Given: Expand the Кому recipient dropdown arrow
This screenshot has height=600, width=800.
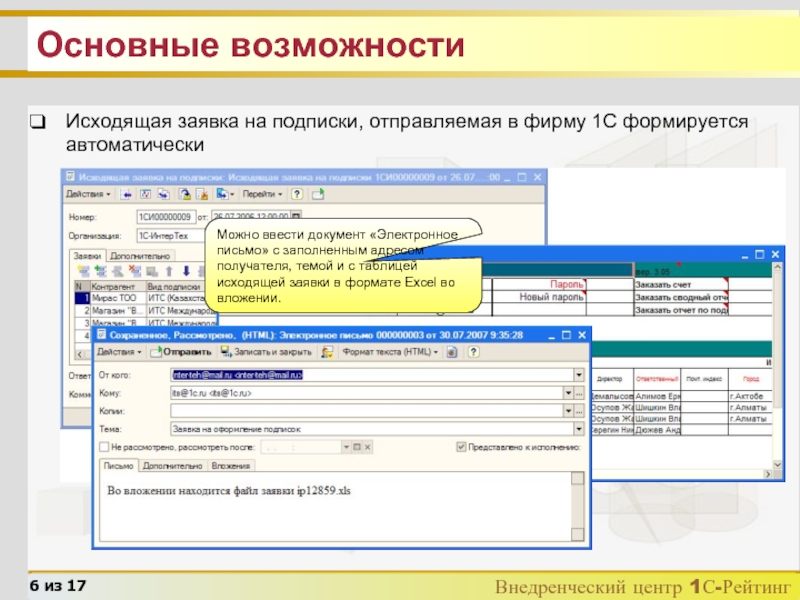Looking at the screenshot, I should point(568,393).
